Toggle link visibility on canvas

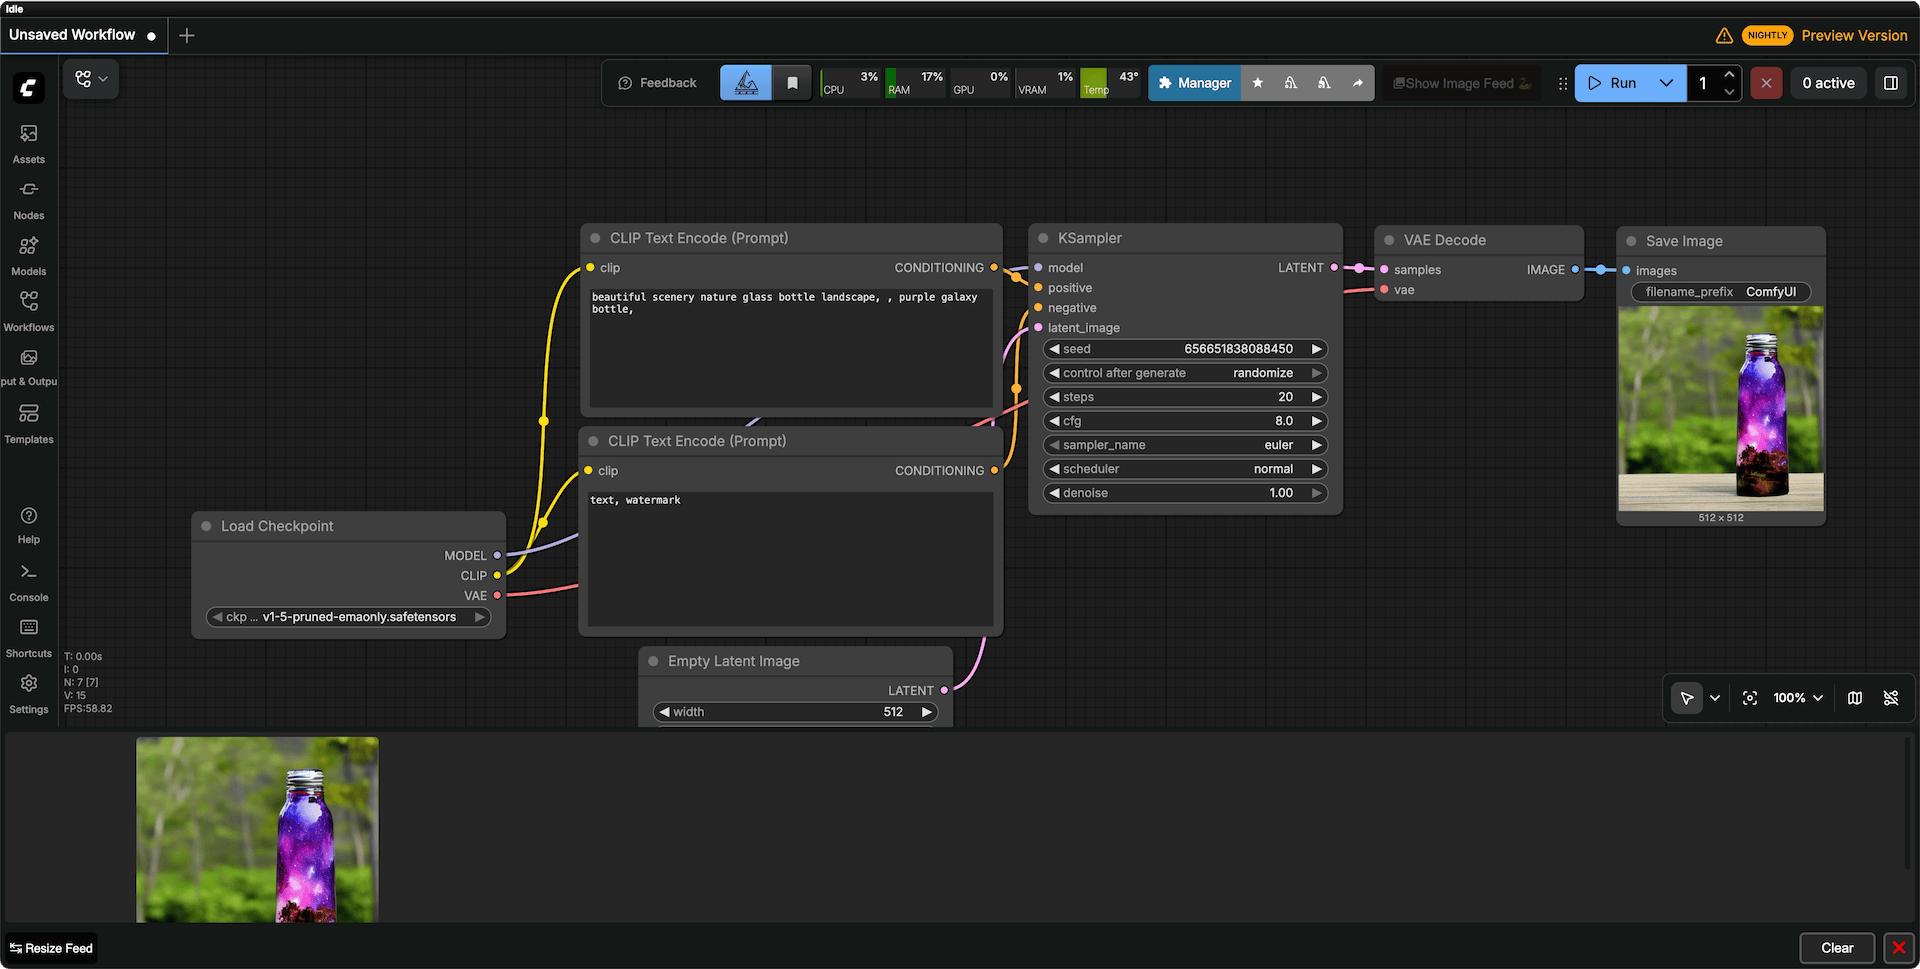(x=1891, y=698)
